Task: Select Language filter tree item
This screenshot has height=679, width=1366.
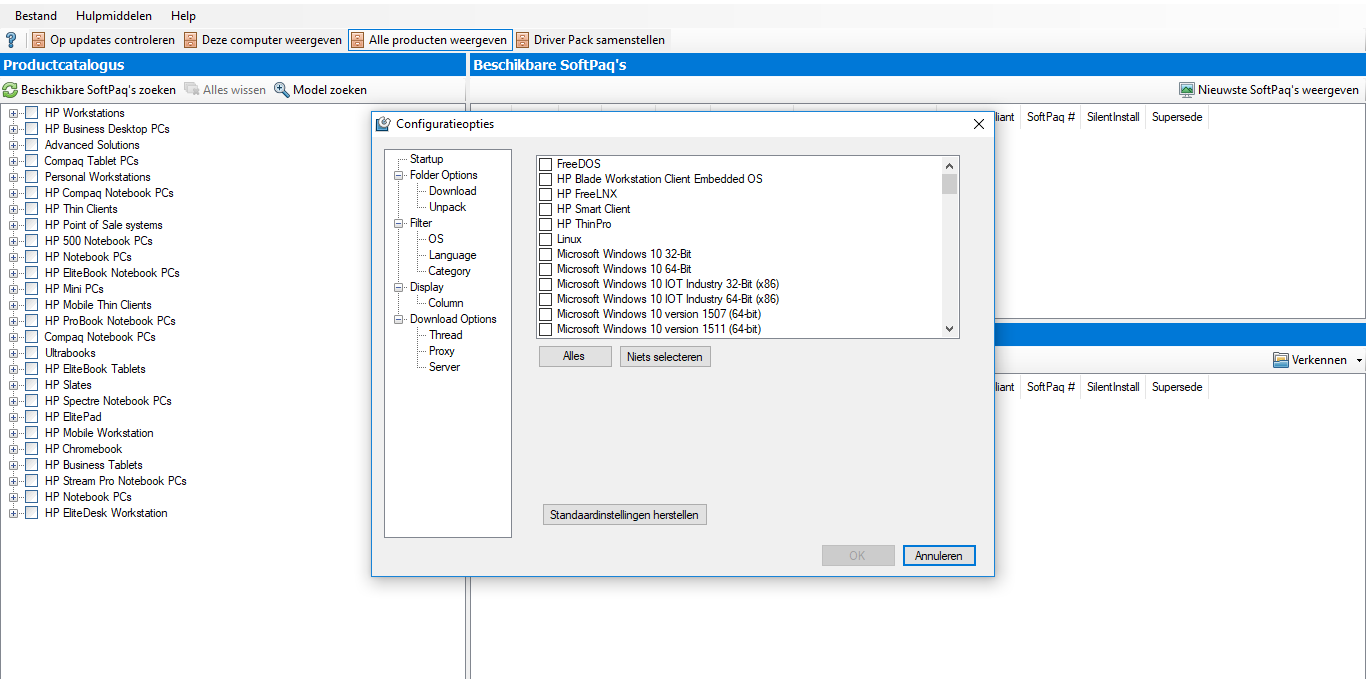Action: pyautogui.click(x=452, y=255)
